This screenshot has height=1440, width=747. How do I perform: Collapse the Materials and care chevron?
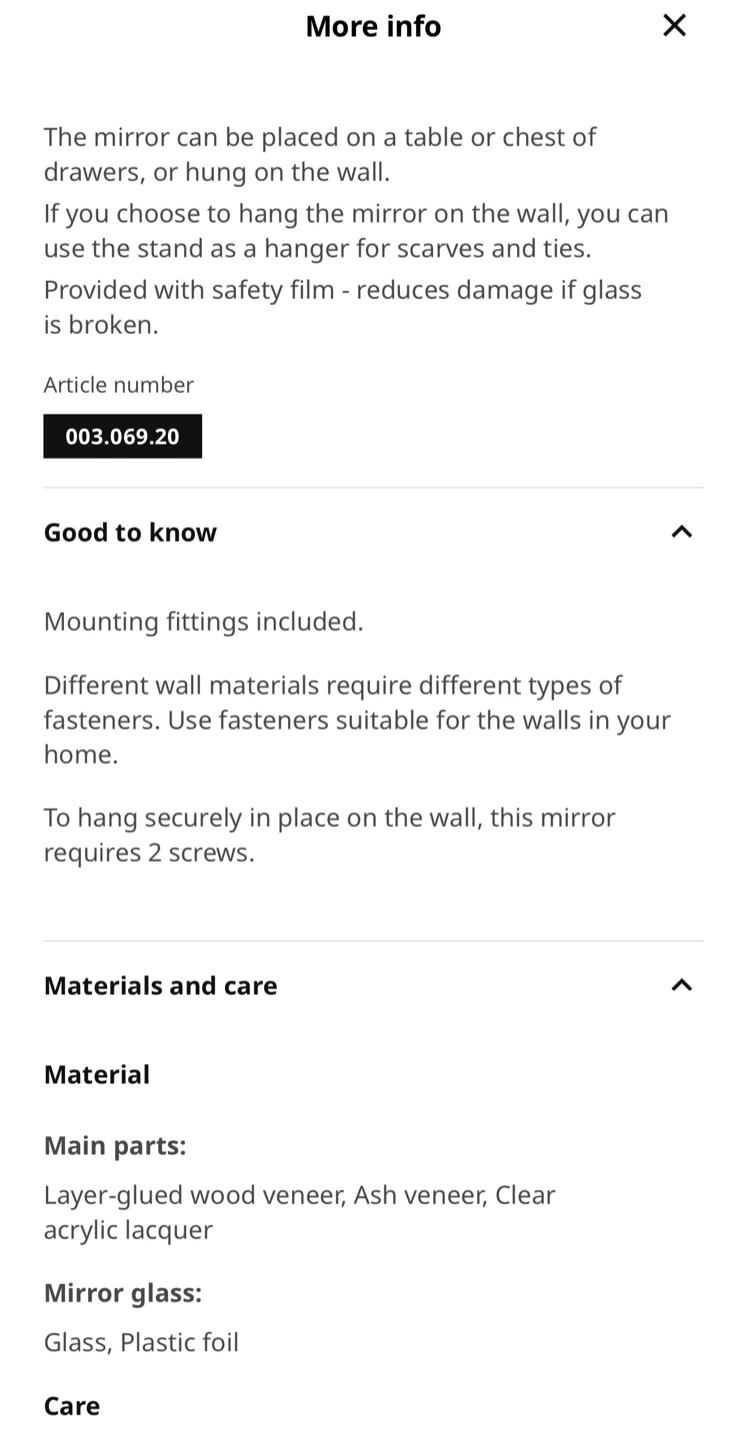pos(681,986)
